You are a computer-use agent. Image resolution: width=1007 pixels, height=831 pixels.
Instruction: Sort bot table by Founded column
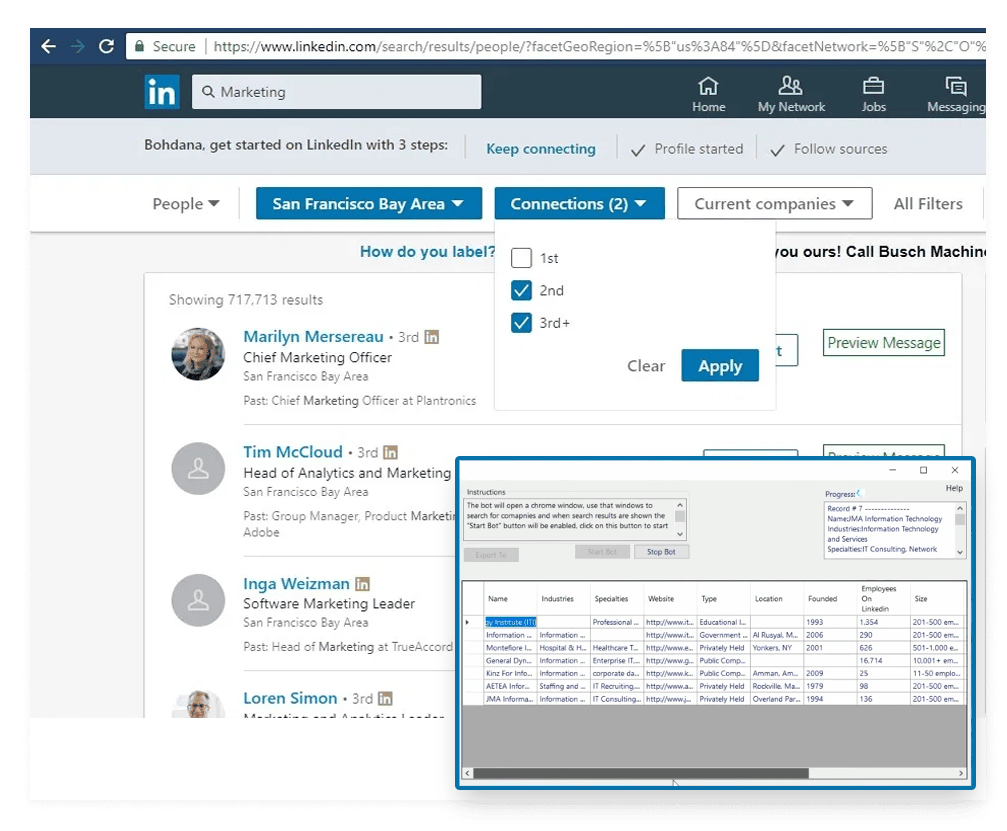[x=830, y=599]
